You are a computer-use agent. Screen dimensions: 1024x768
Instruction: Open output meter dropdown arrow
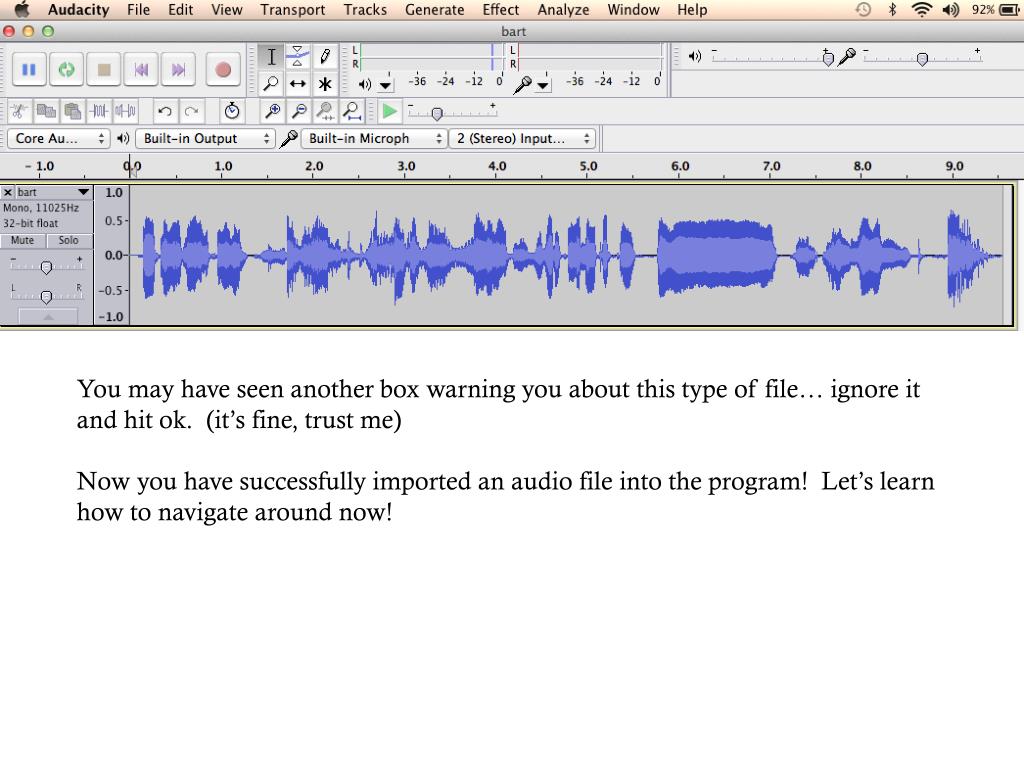[x=386, y=85]
